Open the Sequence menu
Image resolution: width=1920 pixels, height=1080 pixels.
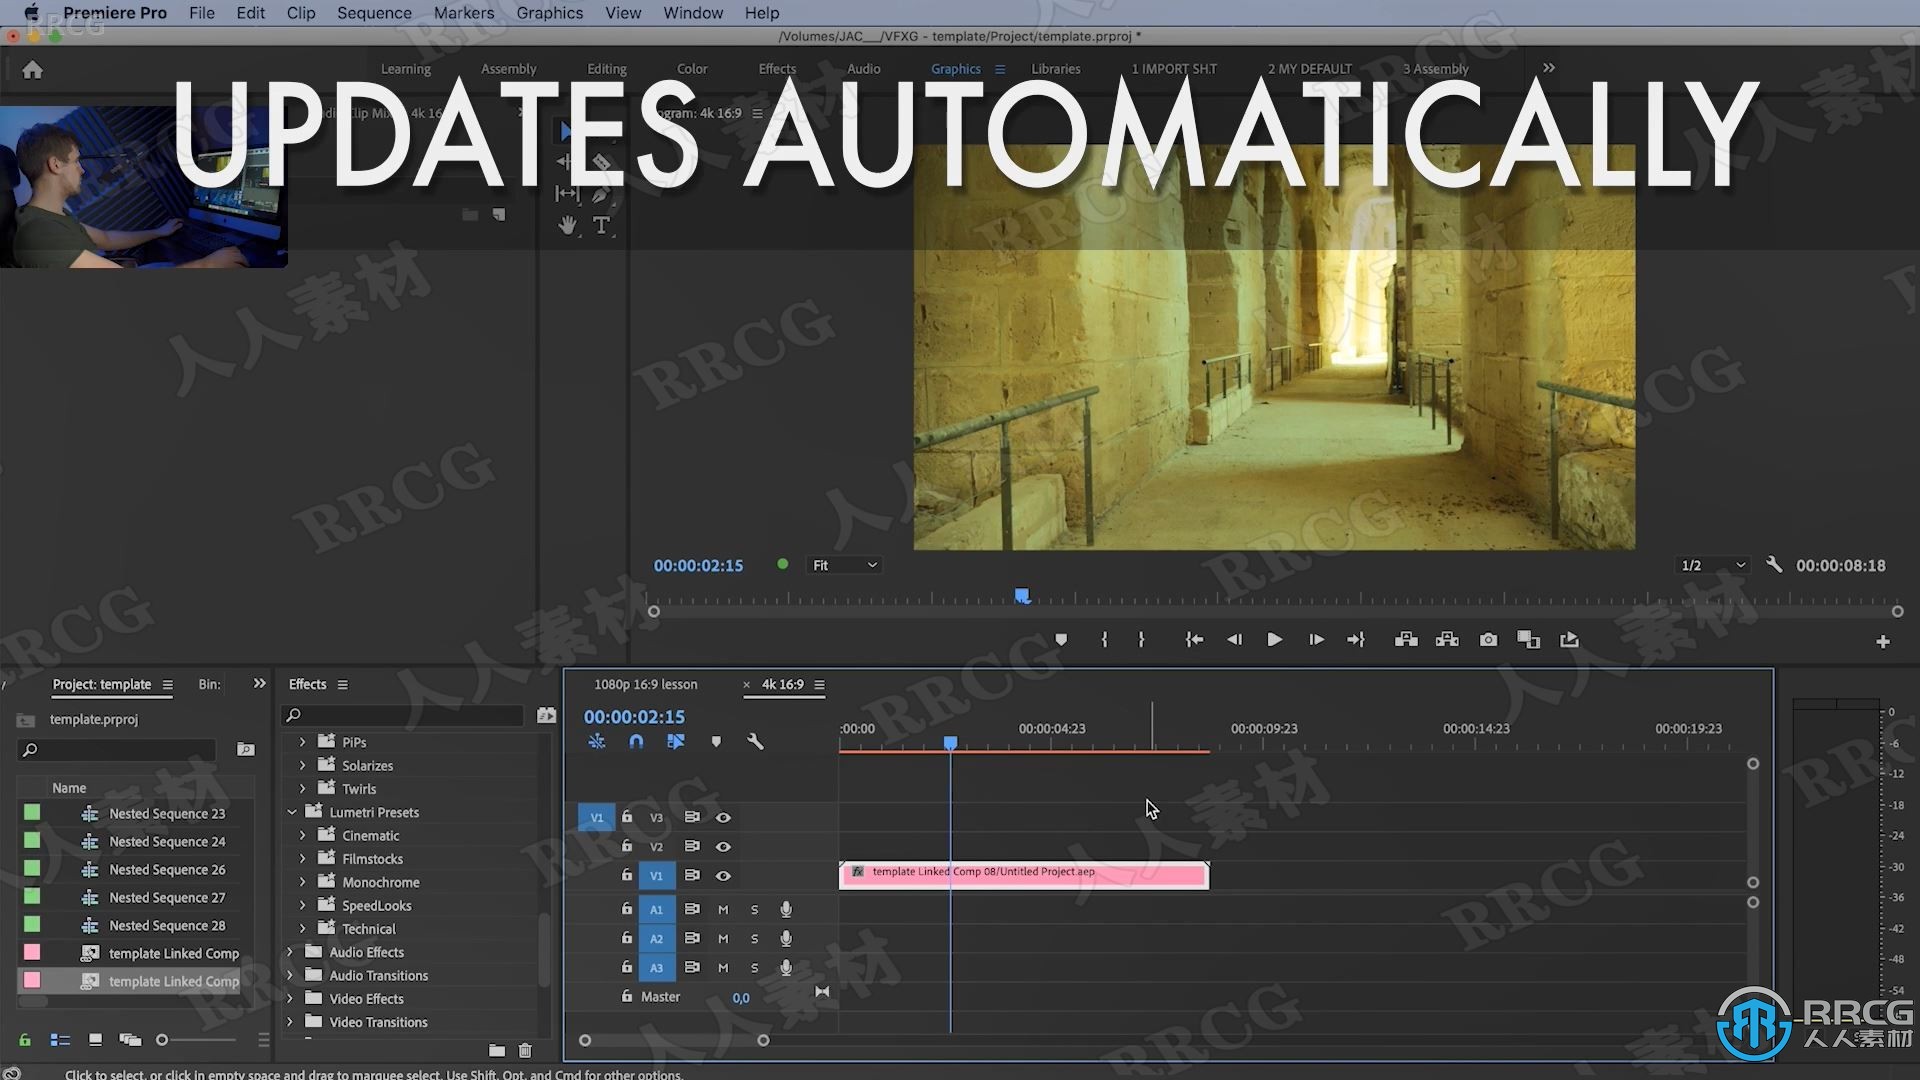[x=374, y=13]
